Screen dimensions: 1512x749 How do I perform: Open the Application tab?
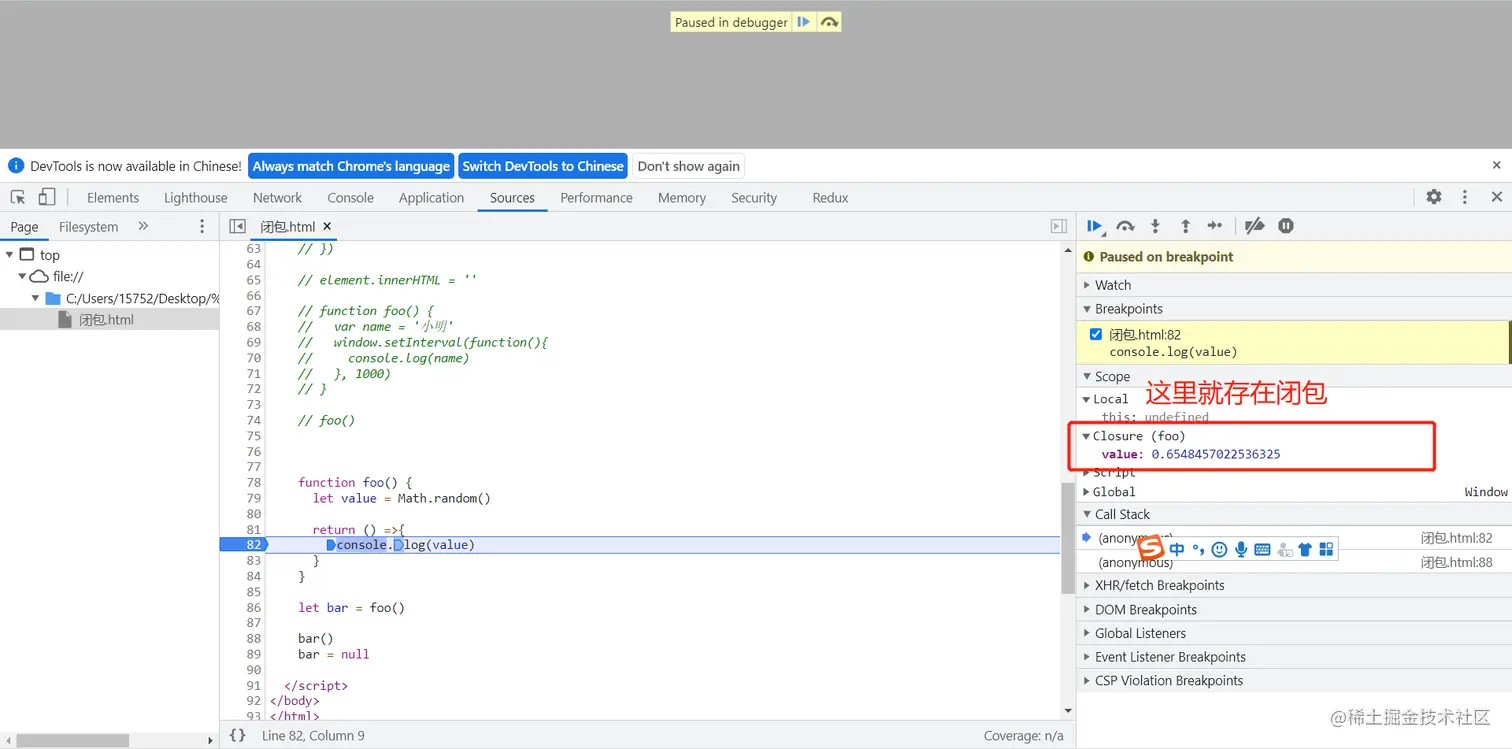click(x=431, y=198)
